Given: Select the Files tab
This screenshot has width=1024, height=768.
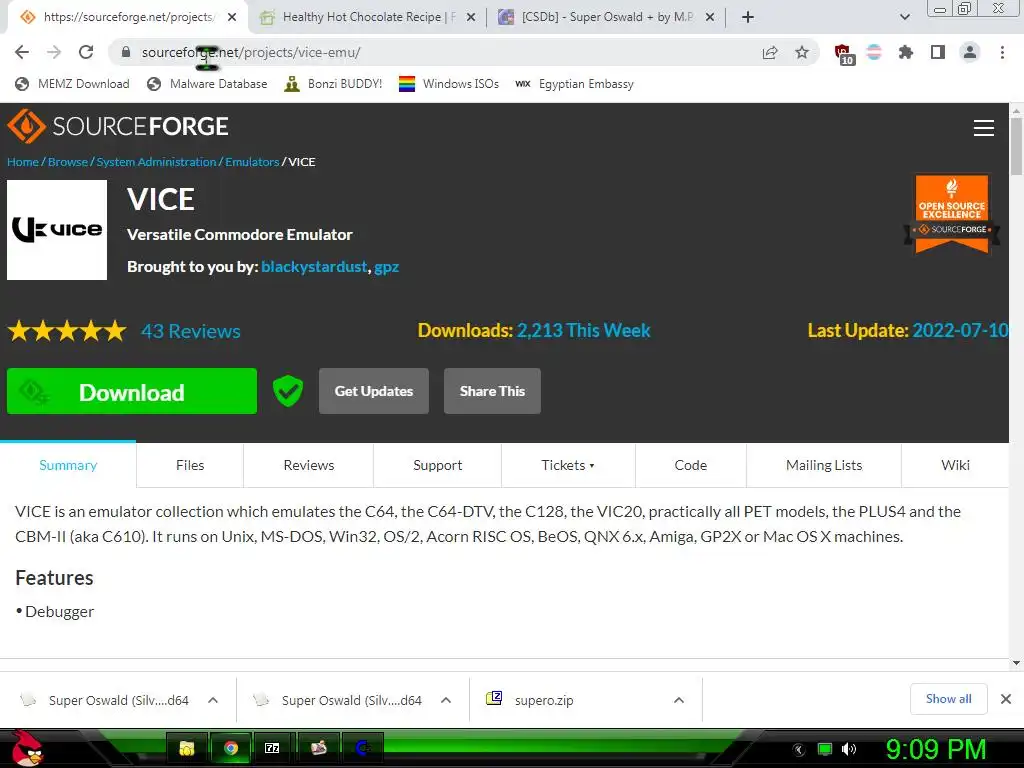Looking at the screenshot, I should [190, 465].
